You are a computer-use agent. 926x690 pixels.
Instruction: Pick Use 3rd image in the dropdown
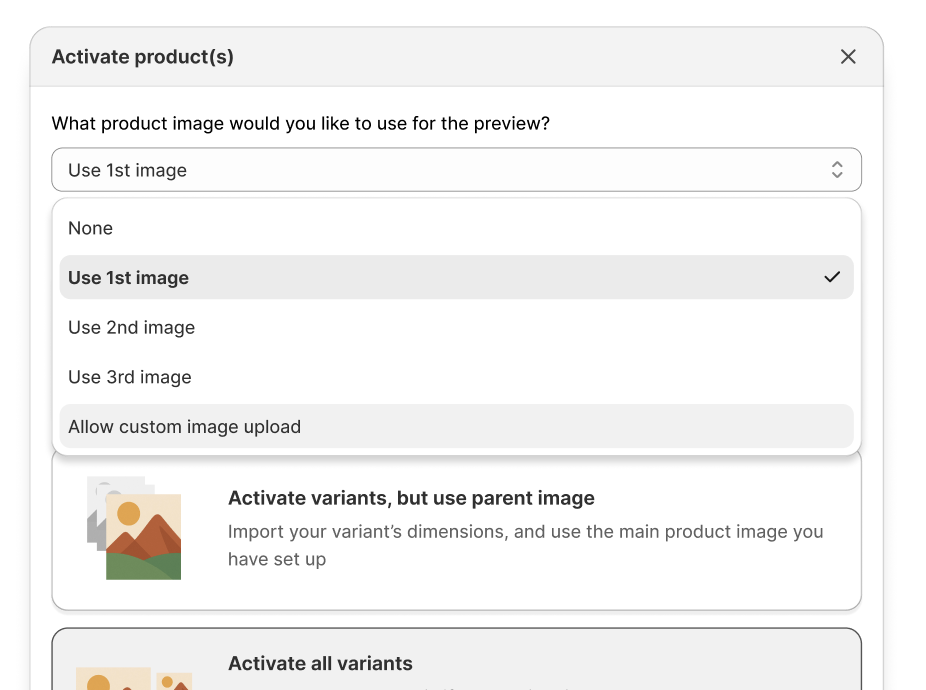click(x=129, y=377)
